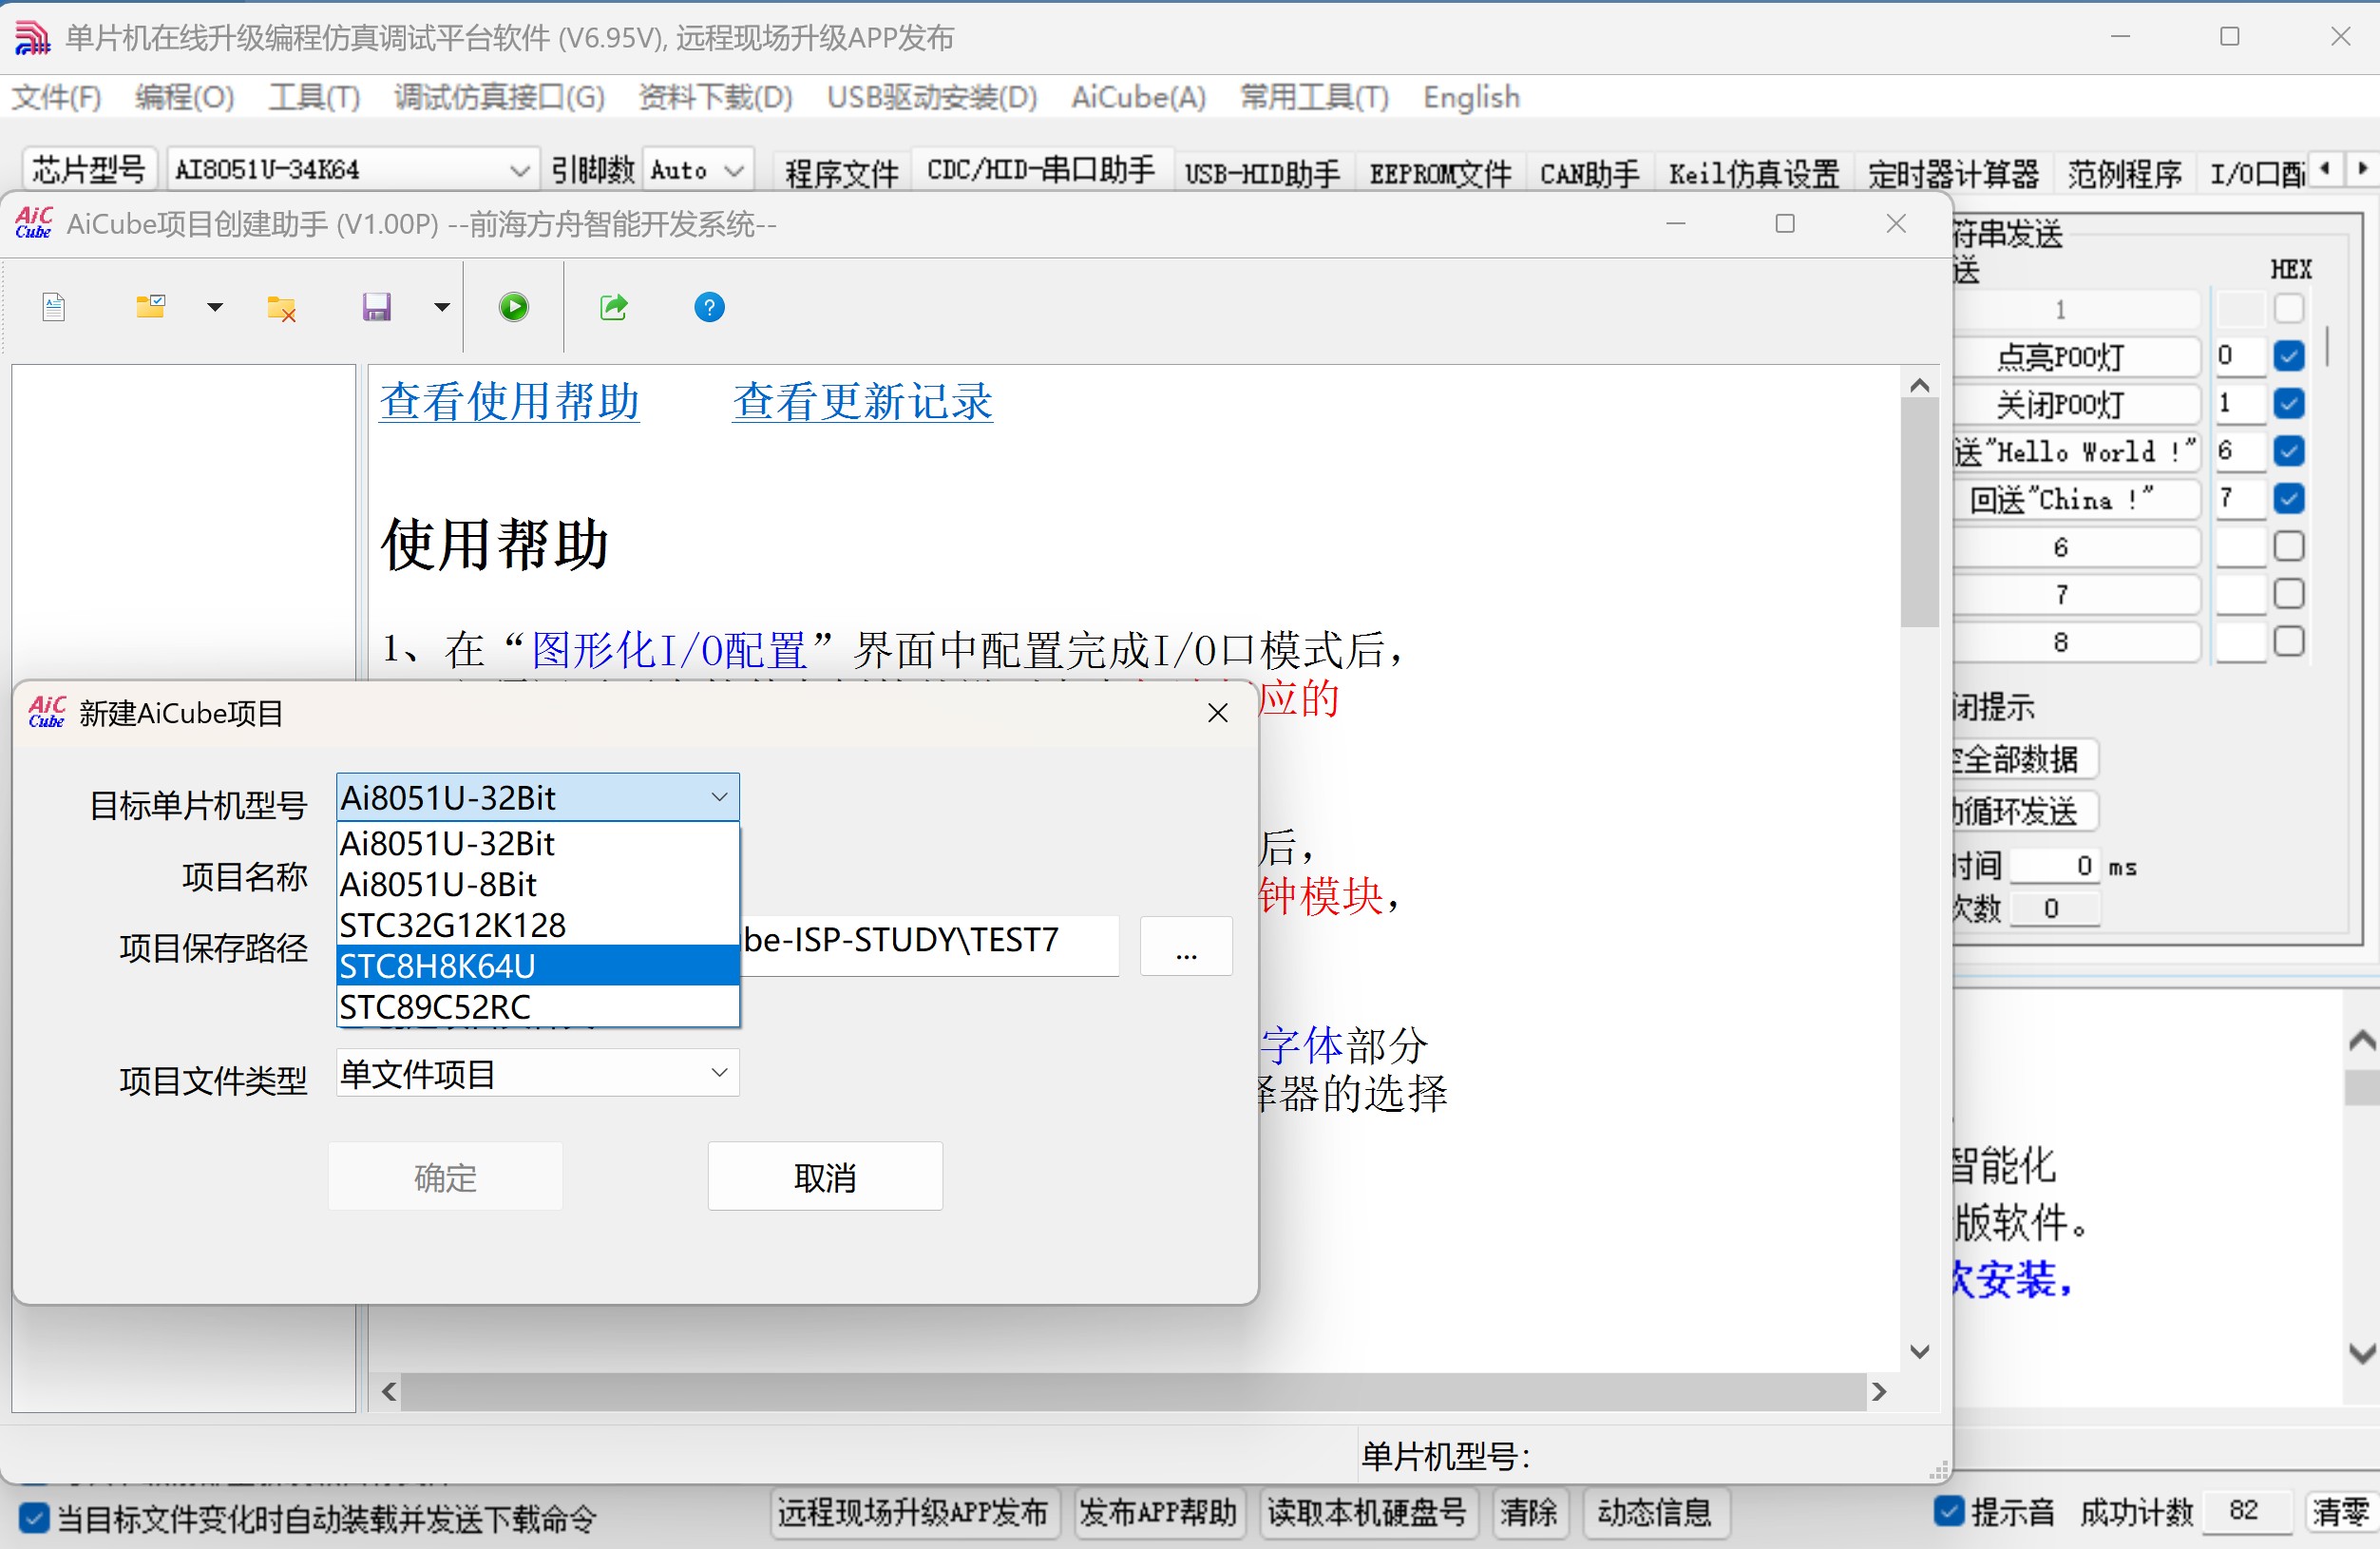2380x1549 pixels.
Task: Open project with the folder icon
Action: [150, 306]
